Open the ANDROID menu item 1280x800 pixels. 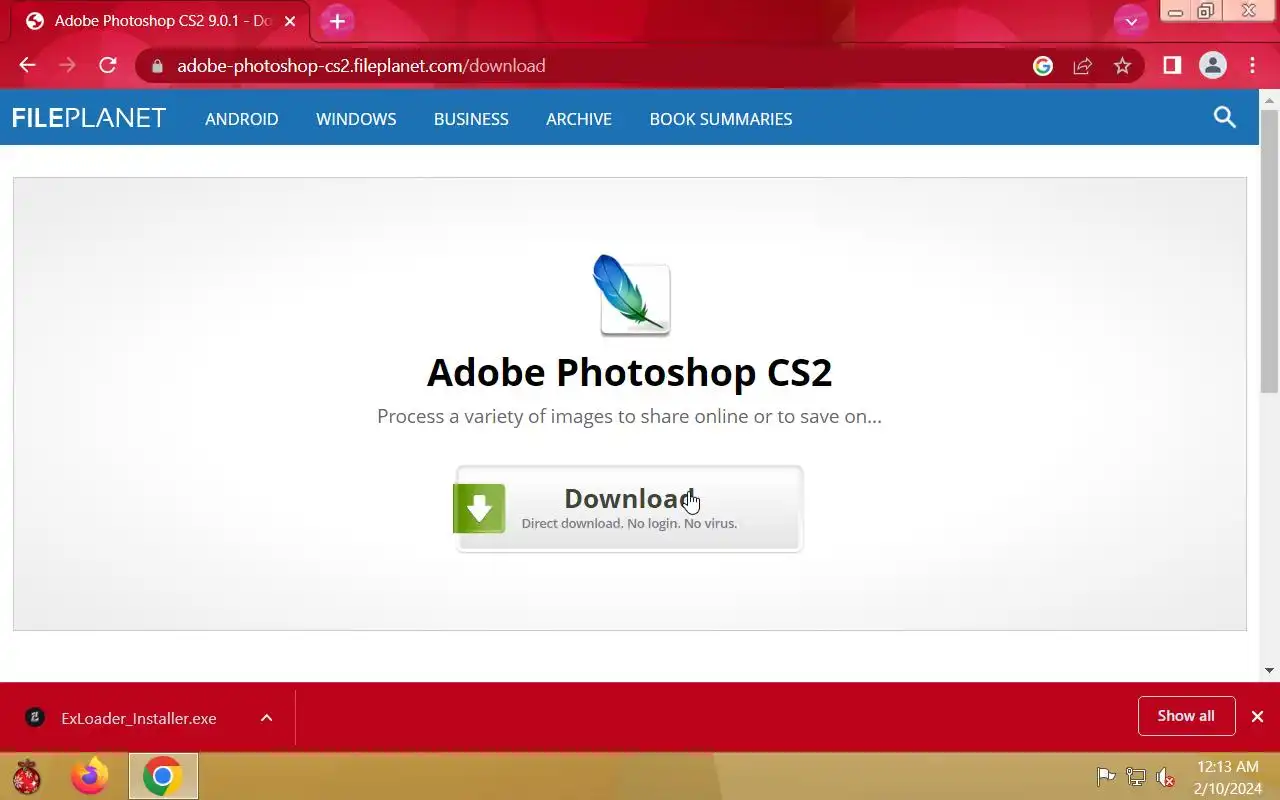pos(242,119)
